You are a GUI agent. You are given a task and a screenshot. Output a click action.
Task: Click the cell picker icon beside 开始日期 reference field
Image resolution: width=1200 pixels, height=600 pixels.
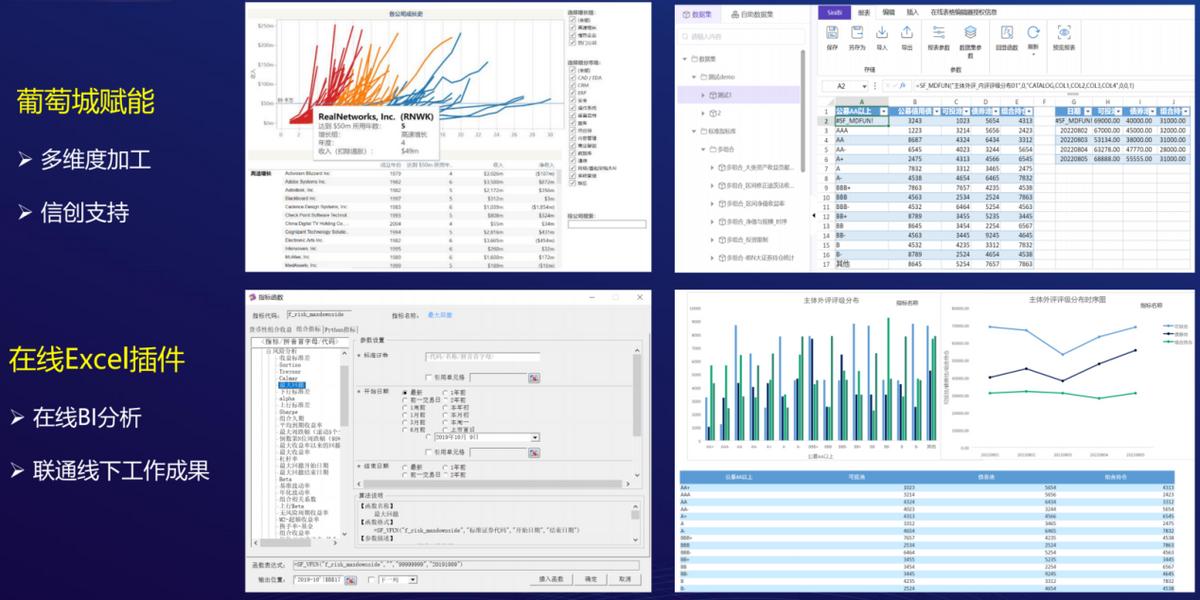(x=533, y=452)
